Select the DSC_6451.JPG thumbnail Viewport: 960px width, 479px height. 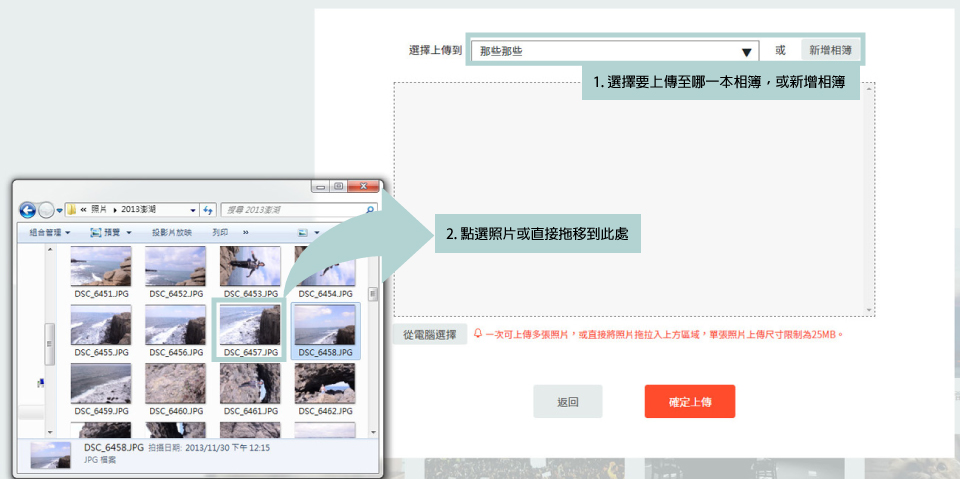(101, 266)
